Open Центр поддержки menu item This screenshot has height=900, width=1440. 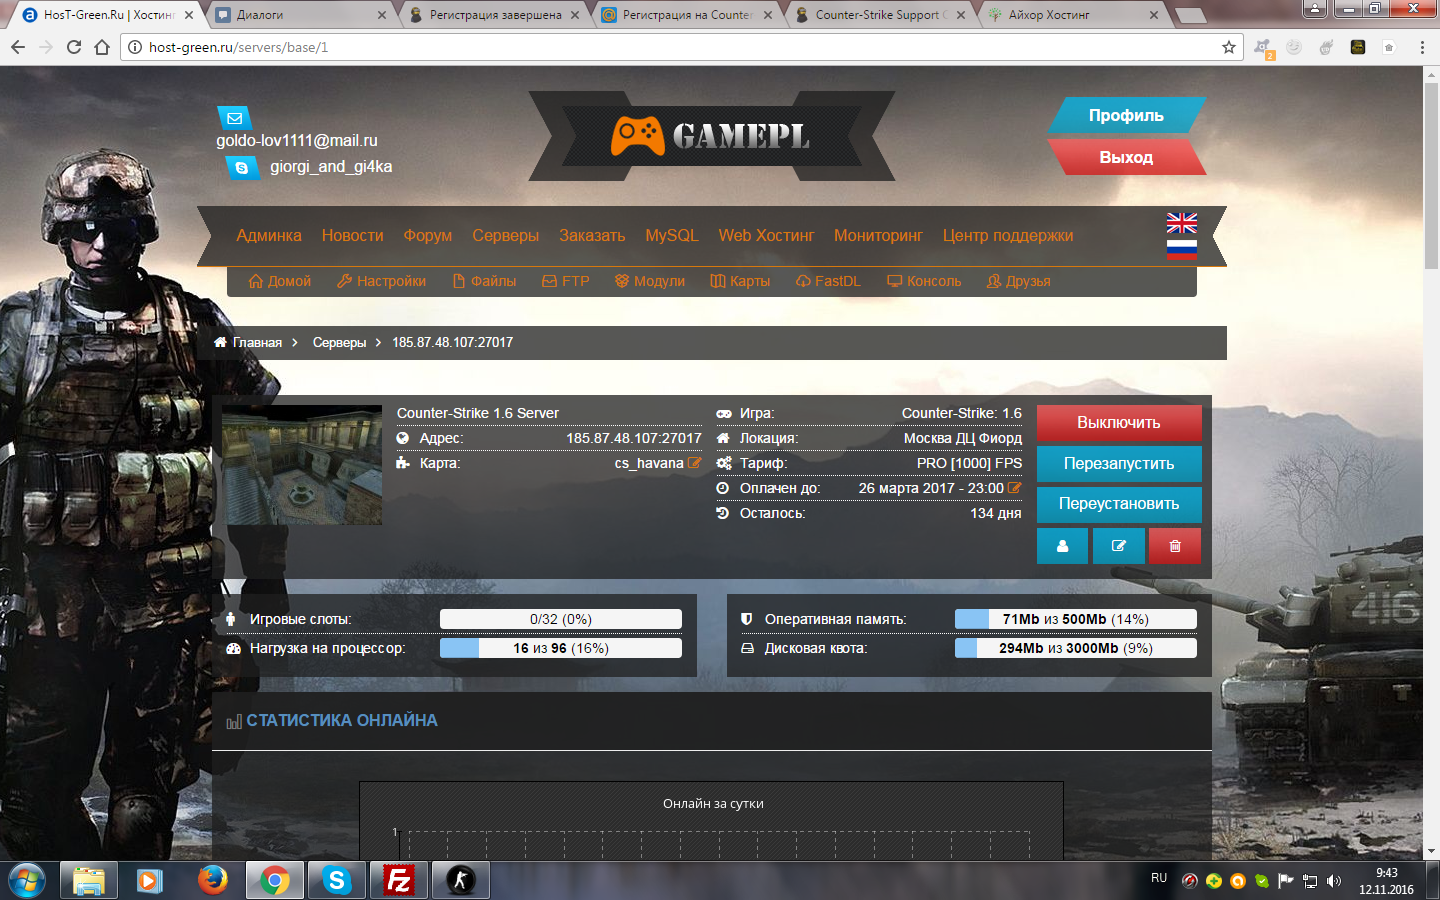(1008, 236)
